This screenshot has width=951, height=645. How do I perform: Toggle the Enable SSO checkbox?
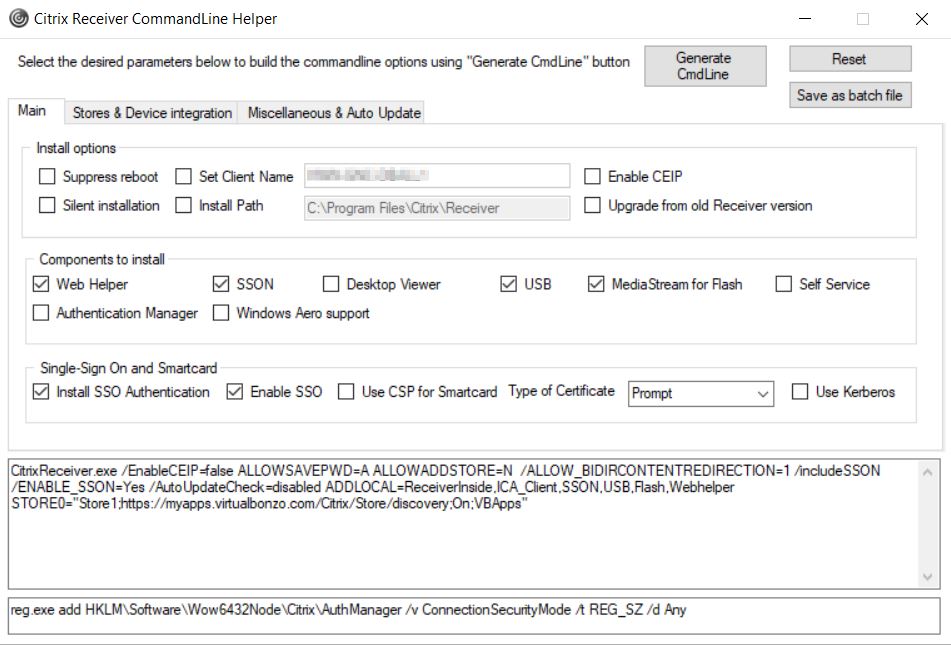[x=235, y=392]
